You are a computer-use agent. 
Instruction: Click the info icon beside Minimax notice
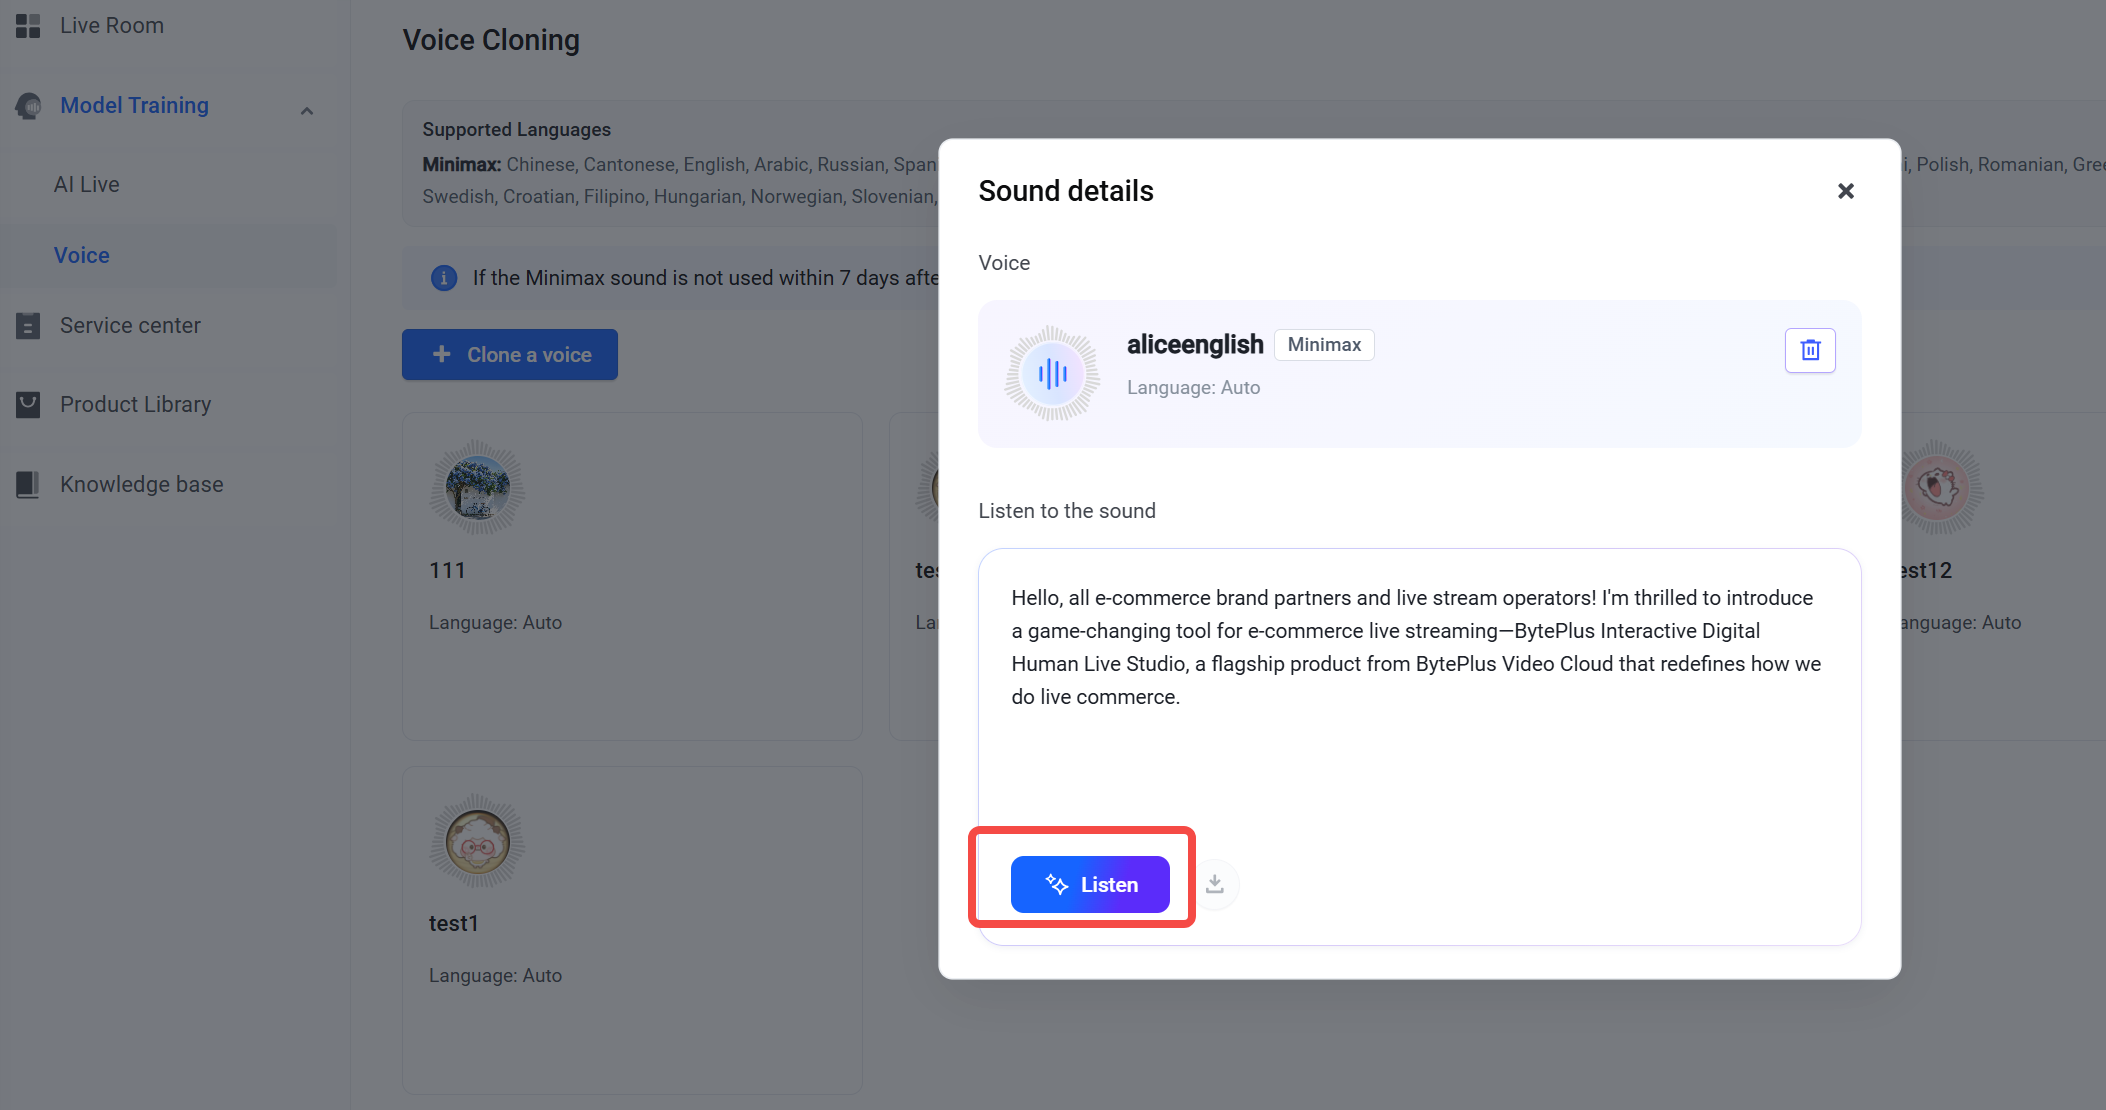pyautogui.click(x=444, y=278)
